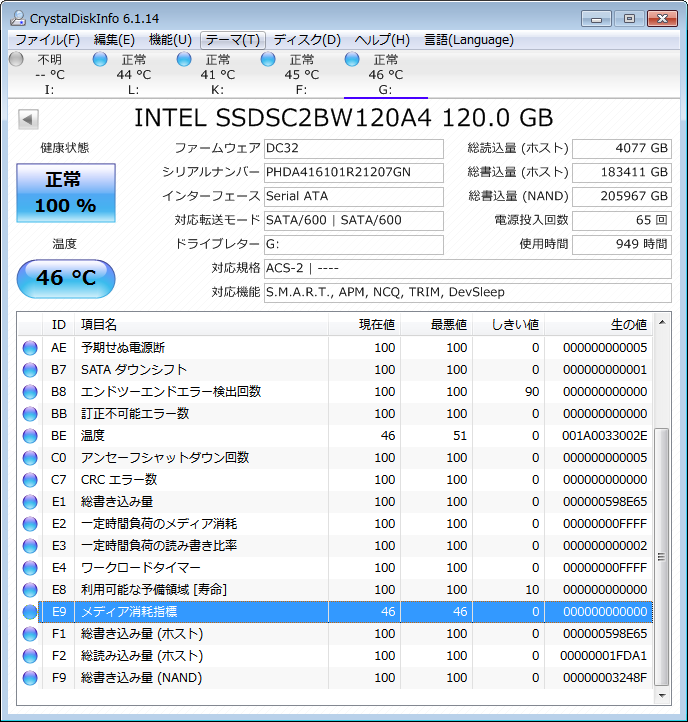Click status icon of F9 row
The image size is (688, 722).
pos(30,678)
